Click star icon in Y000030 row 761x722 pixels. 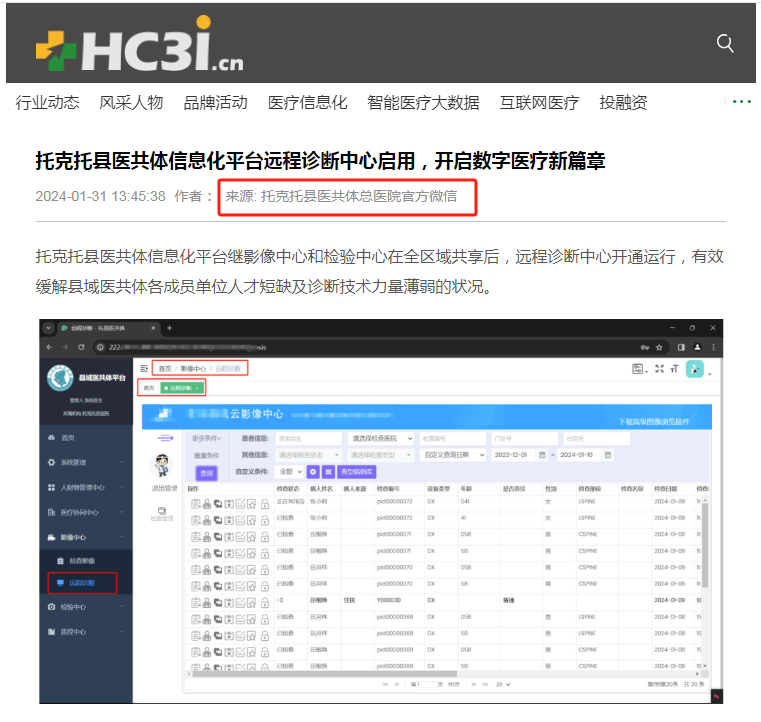pyautogui.click(x=251, y=603)
